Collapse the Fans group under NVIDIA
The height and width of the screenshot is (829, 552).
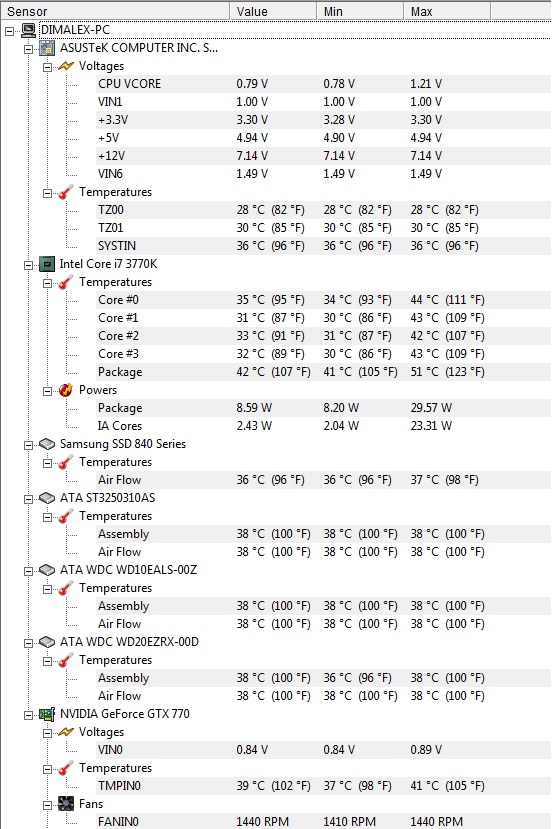48,805
